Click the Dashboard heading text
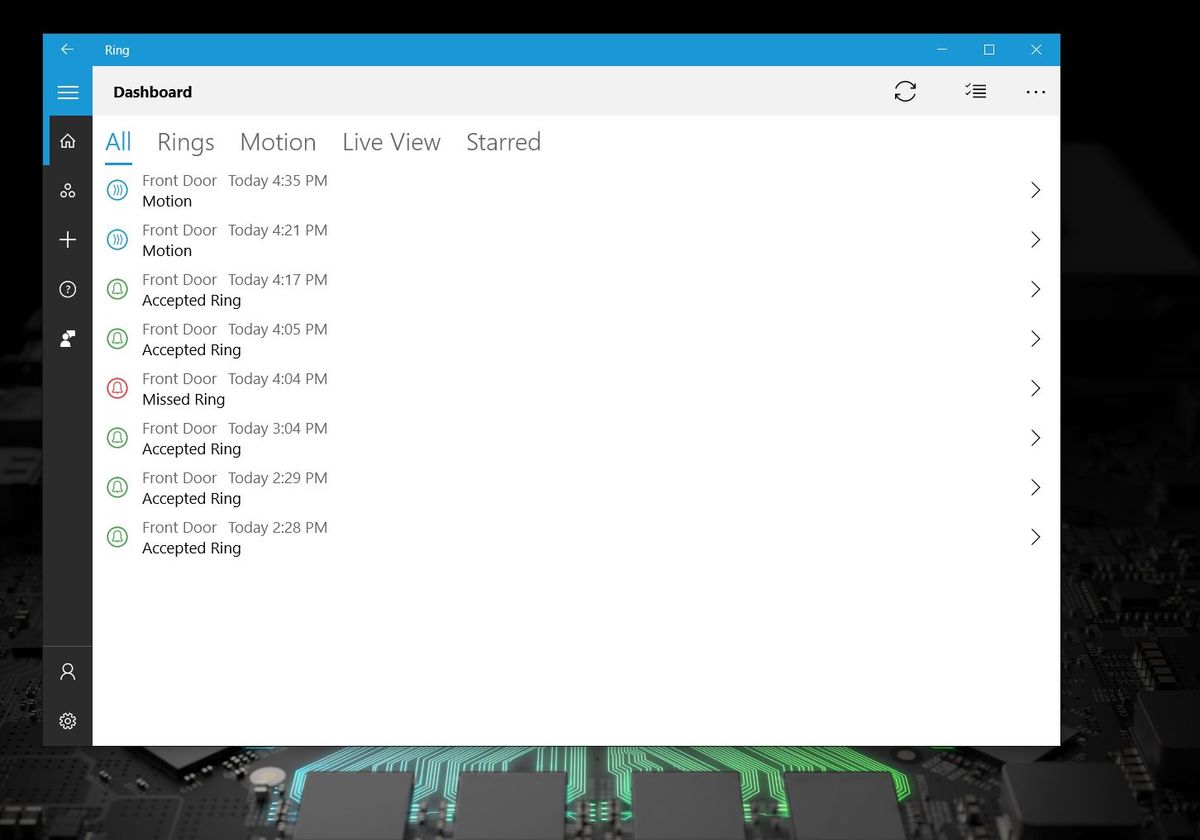This screenshot has height=840, width=1200. click(x=152, y=92)
